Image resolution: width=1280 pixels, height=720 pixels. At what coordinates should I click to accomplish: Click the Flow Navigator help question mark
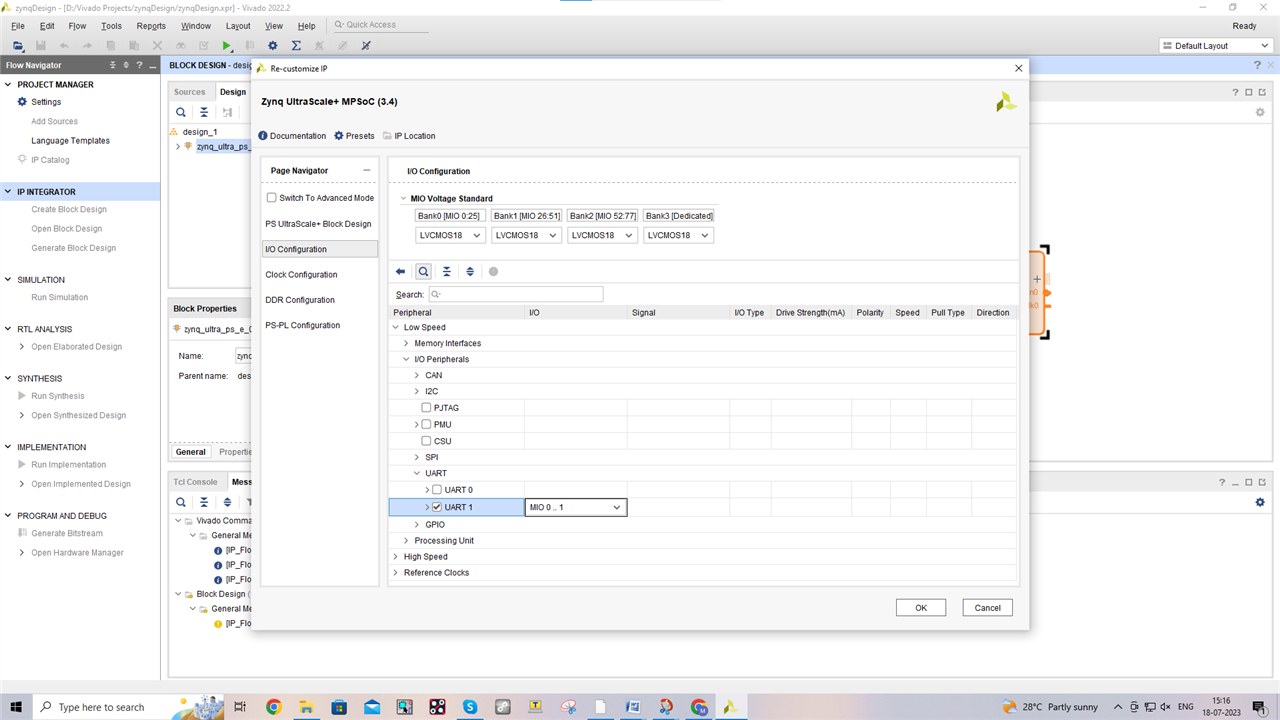pyautogui.click(x=139, y=65)
